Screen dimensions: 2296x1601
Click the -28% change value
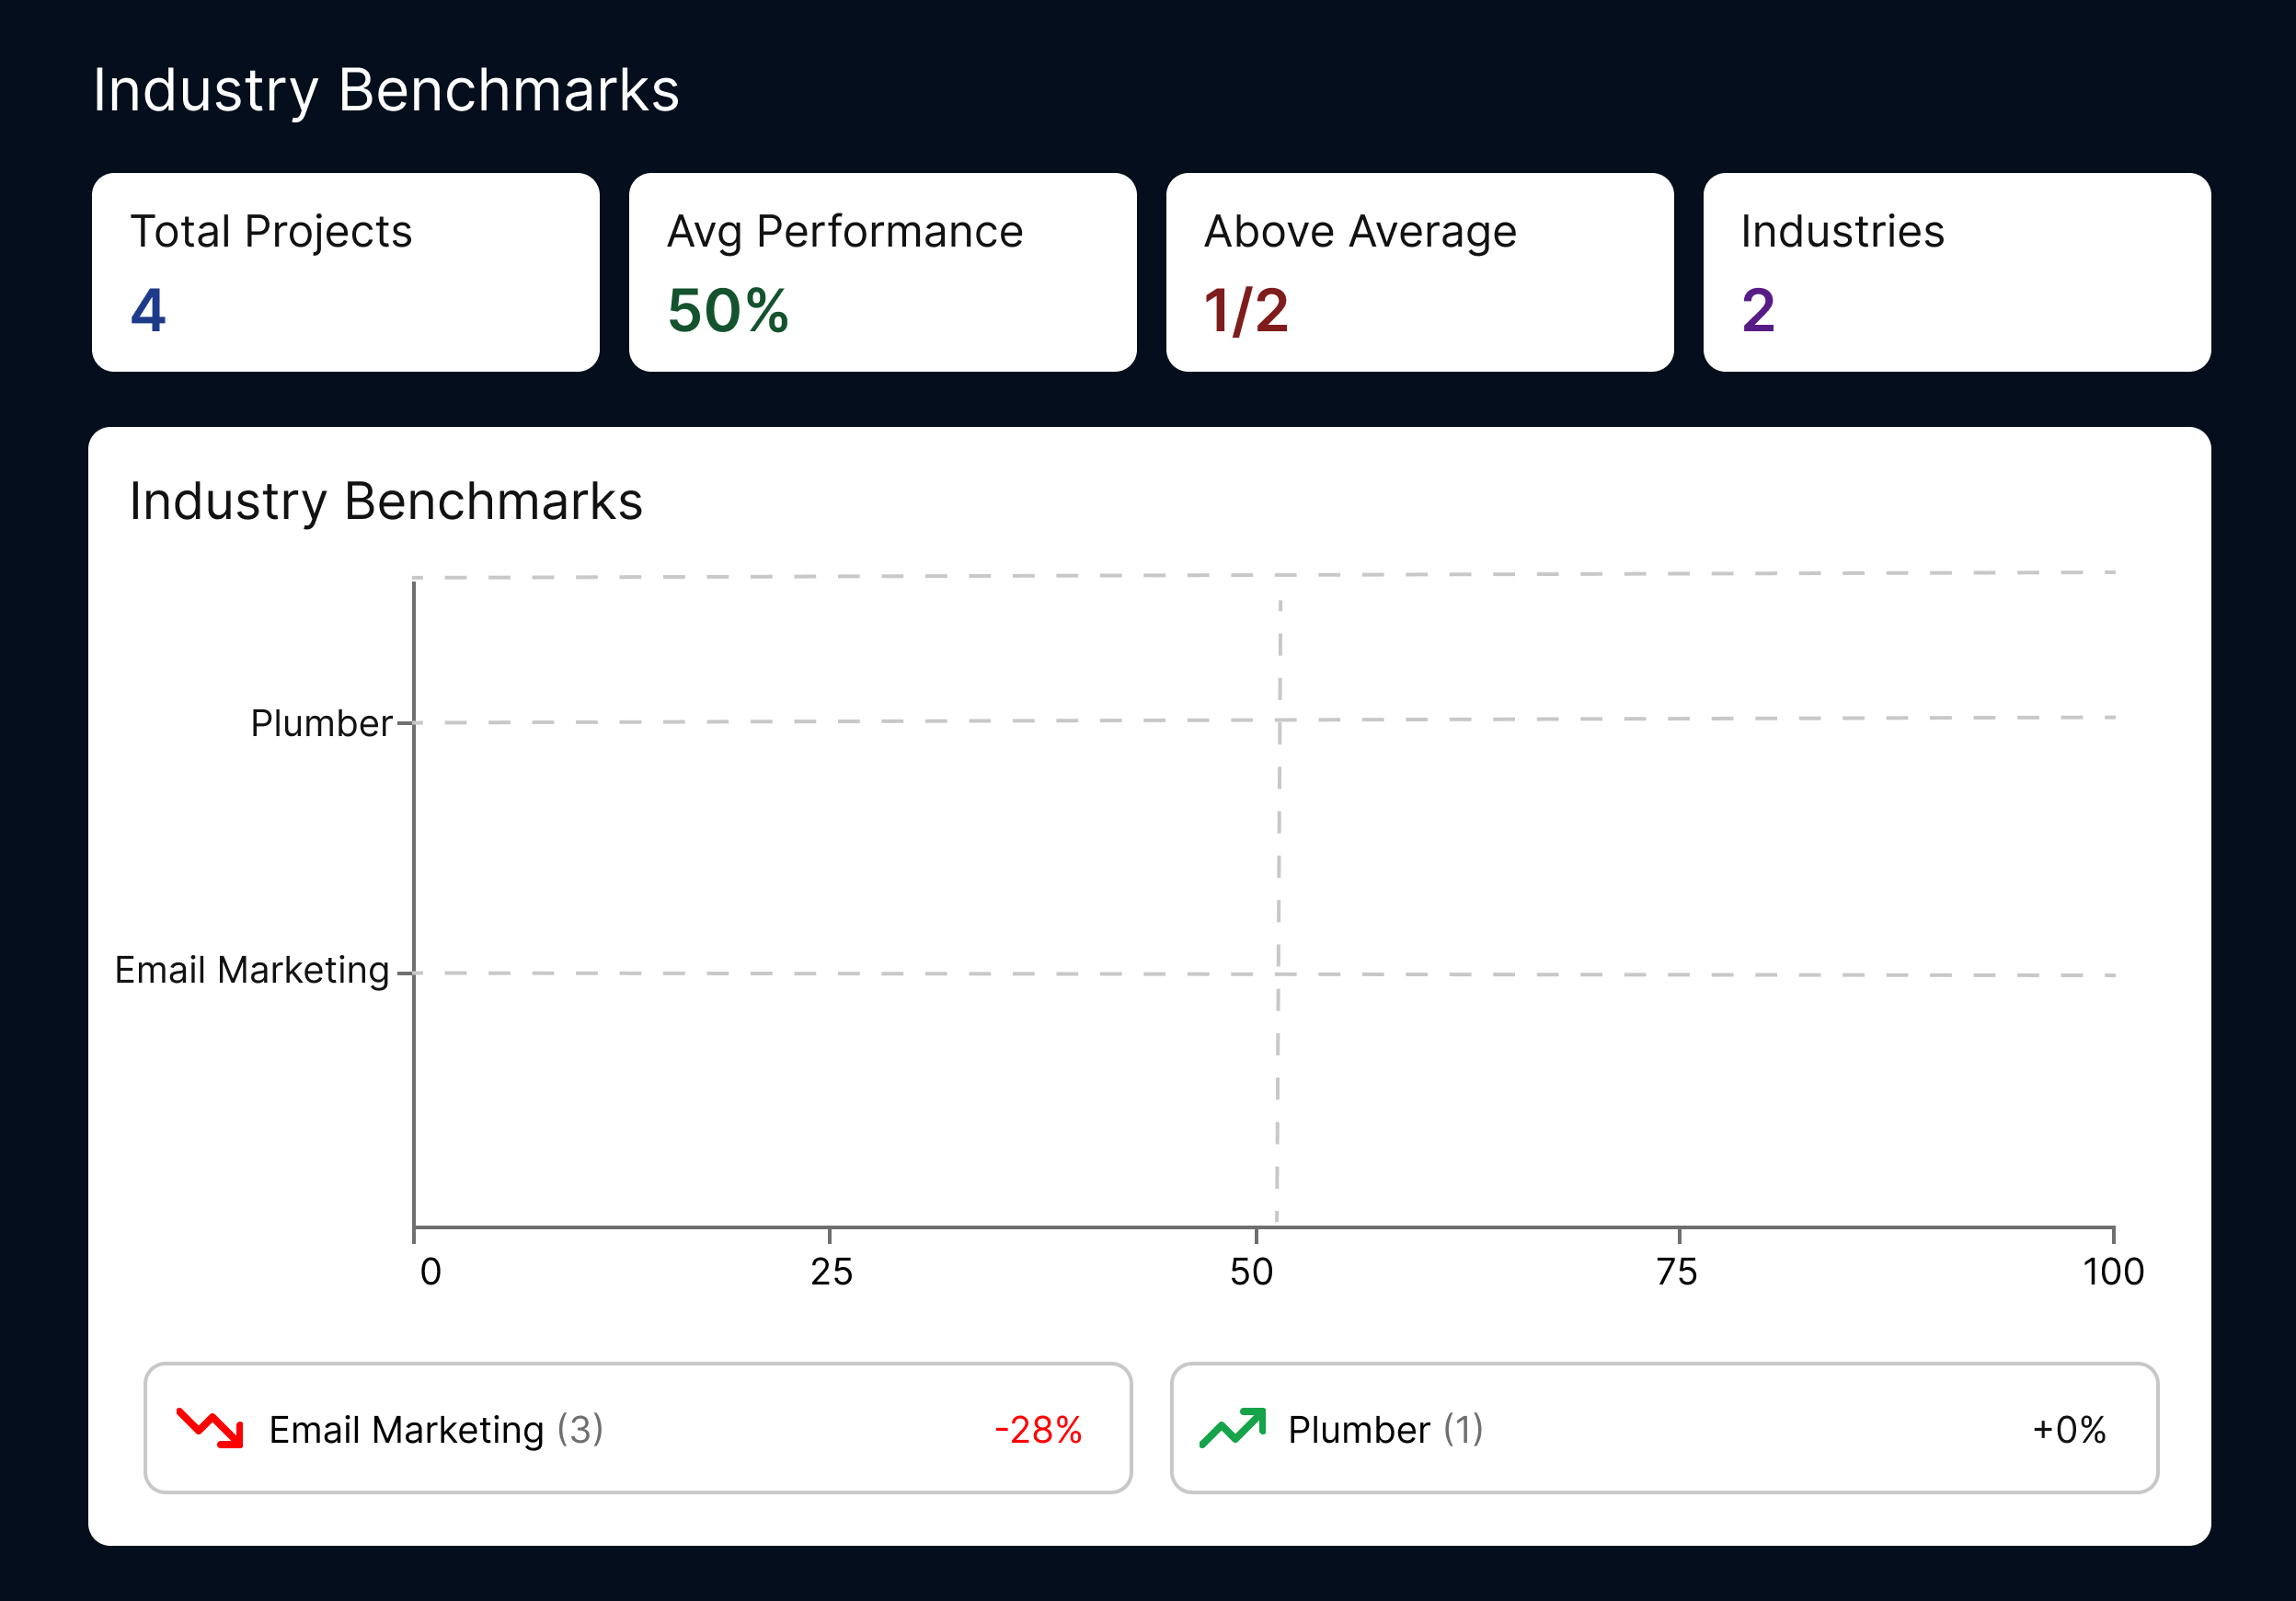1038,1430
